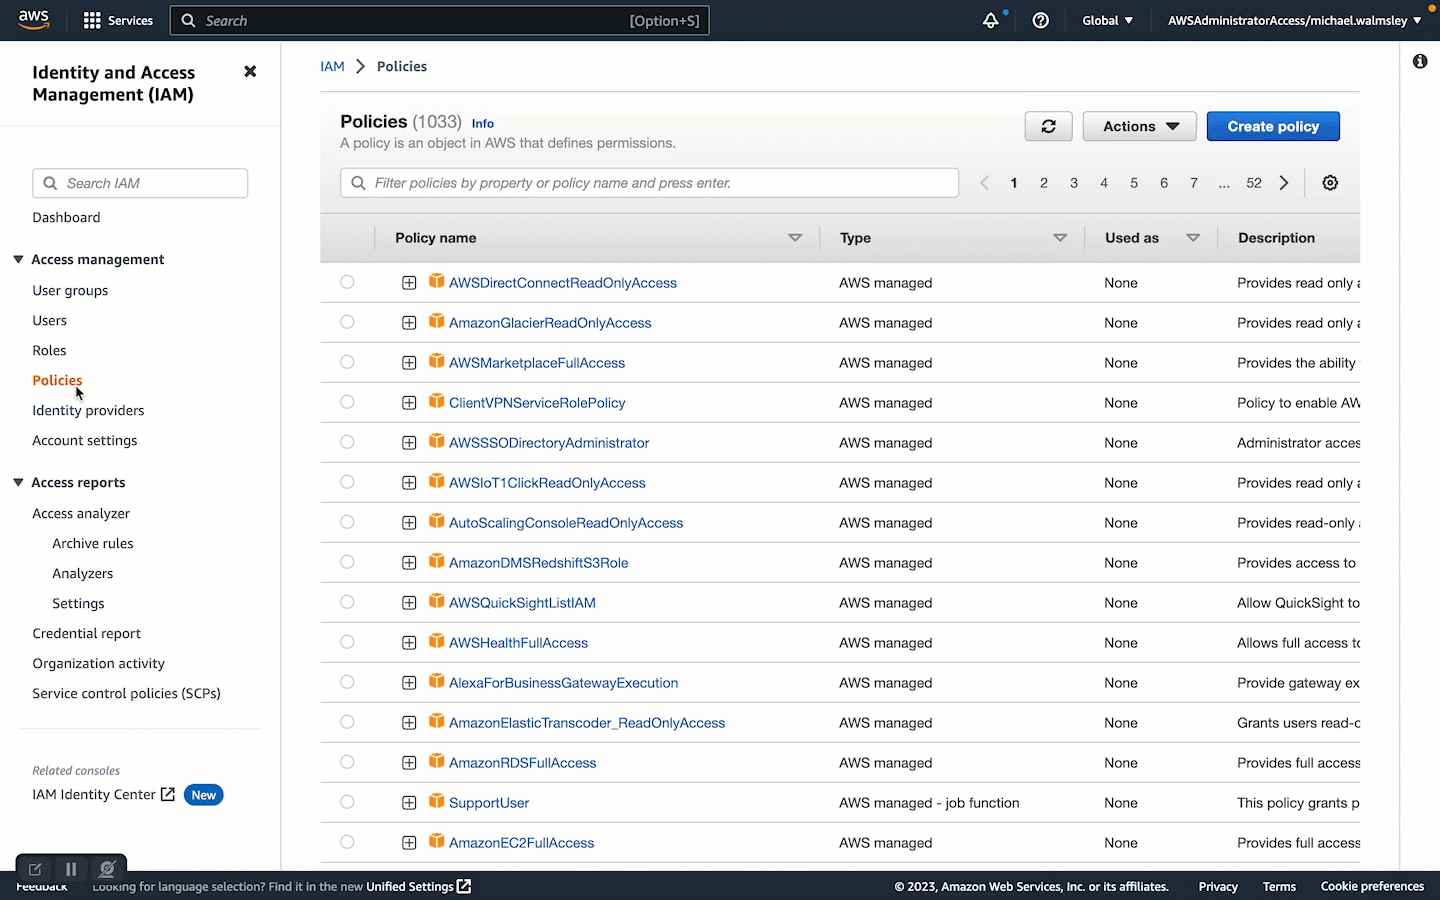Open the help question mark icon

pyautogui.click(x=1040, y=20)
